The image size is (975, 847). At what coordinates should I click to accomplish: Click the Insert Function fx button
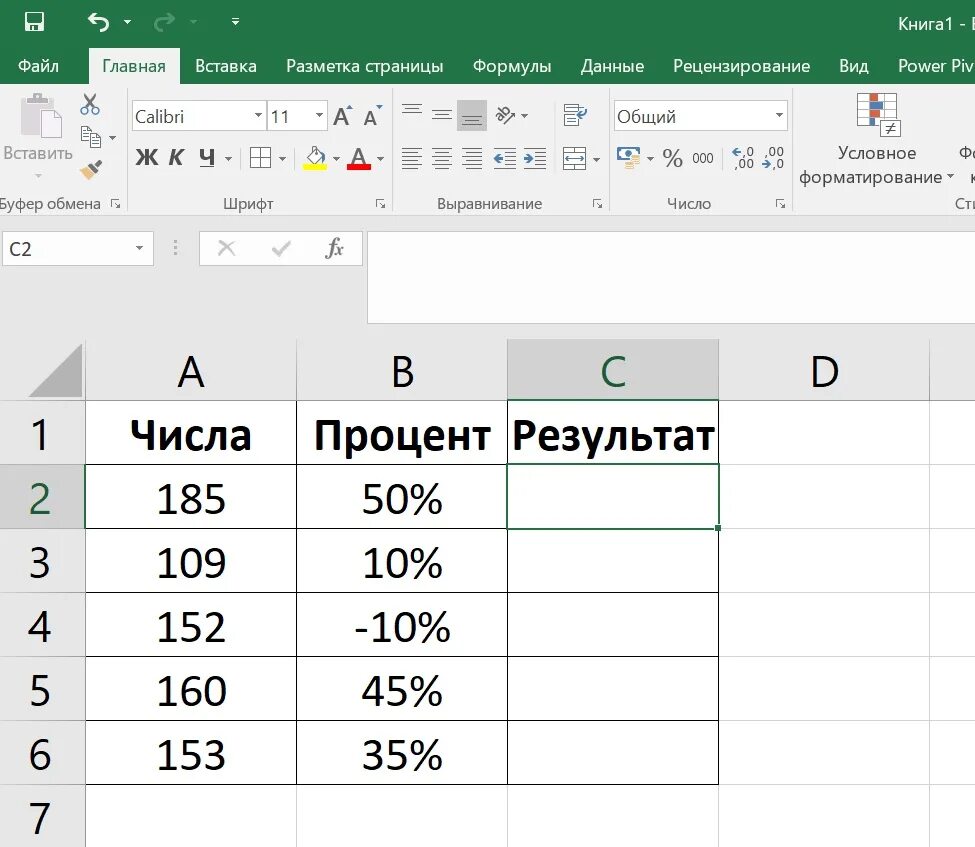335,249
